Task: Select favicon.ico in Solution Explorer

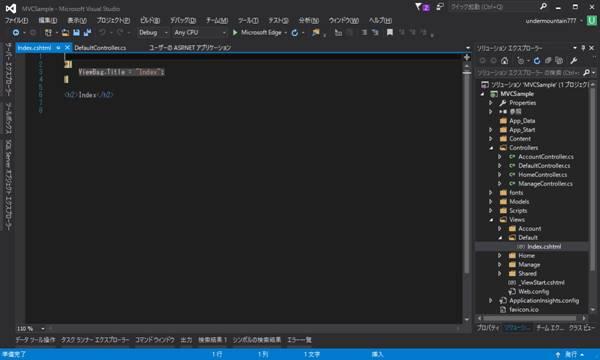Action: pos(523,310)
